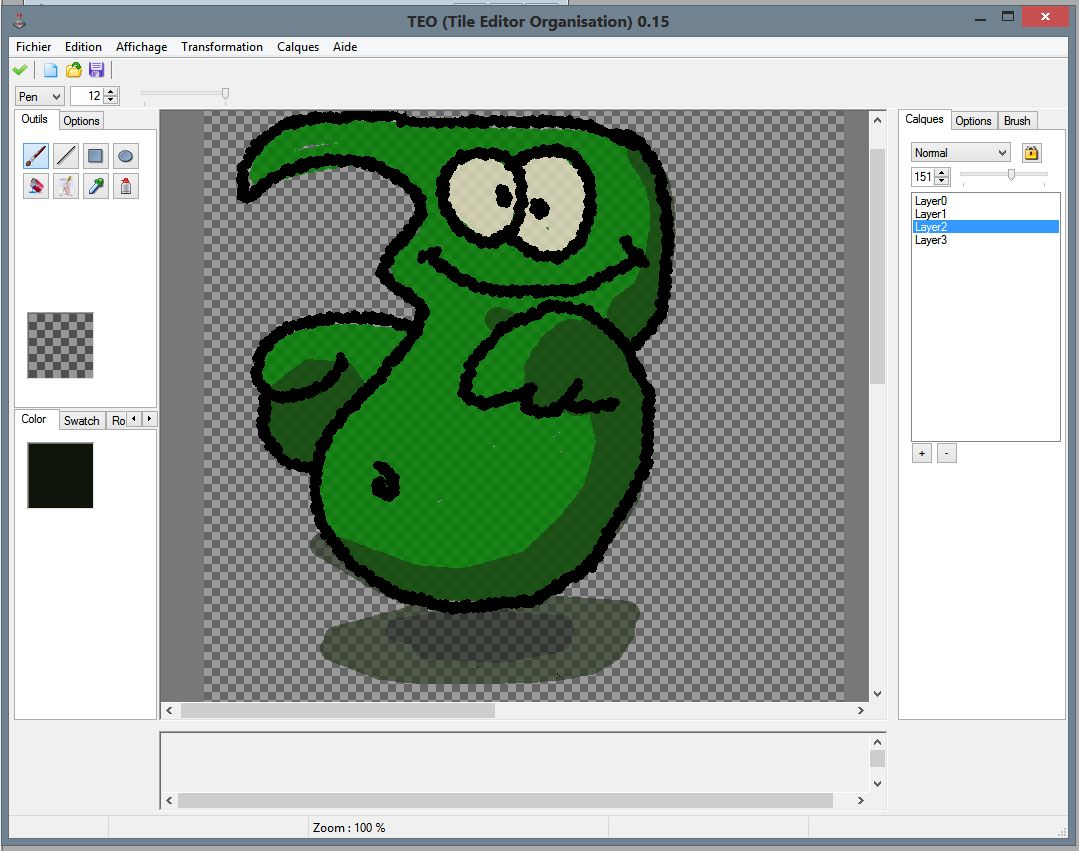Click the checkered tool preview thumbnail
This screenshot has width=1079, height=851.
tap(60, 345)
